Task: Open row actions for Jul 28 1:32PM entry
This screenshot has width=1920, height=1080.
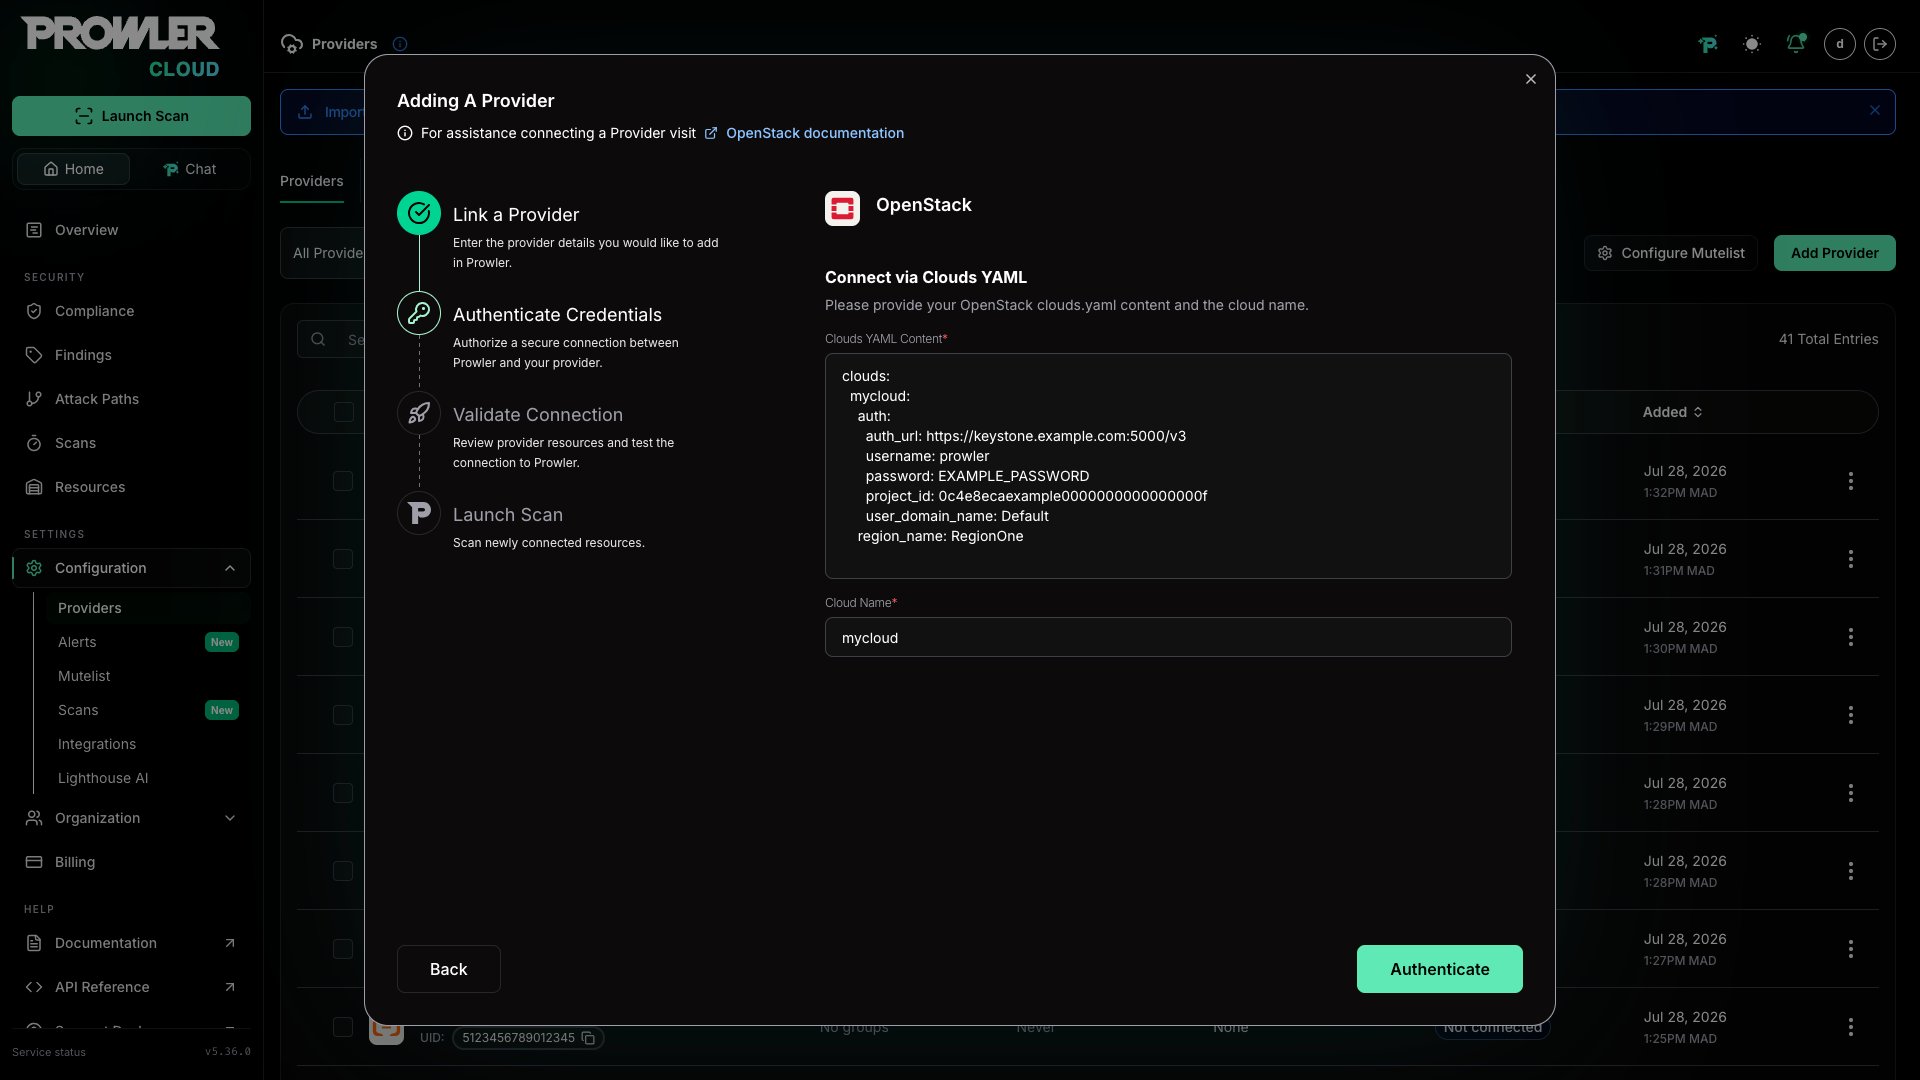Action: click(1851, 481)
